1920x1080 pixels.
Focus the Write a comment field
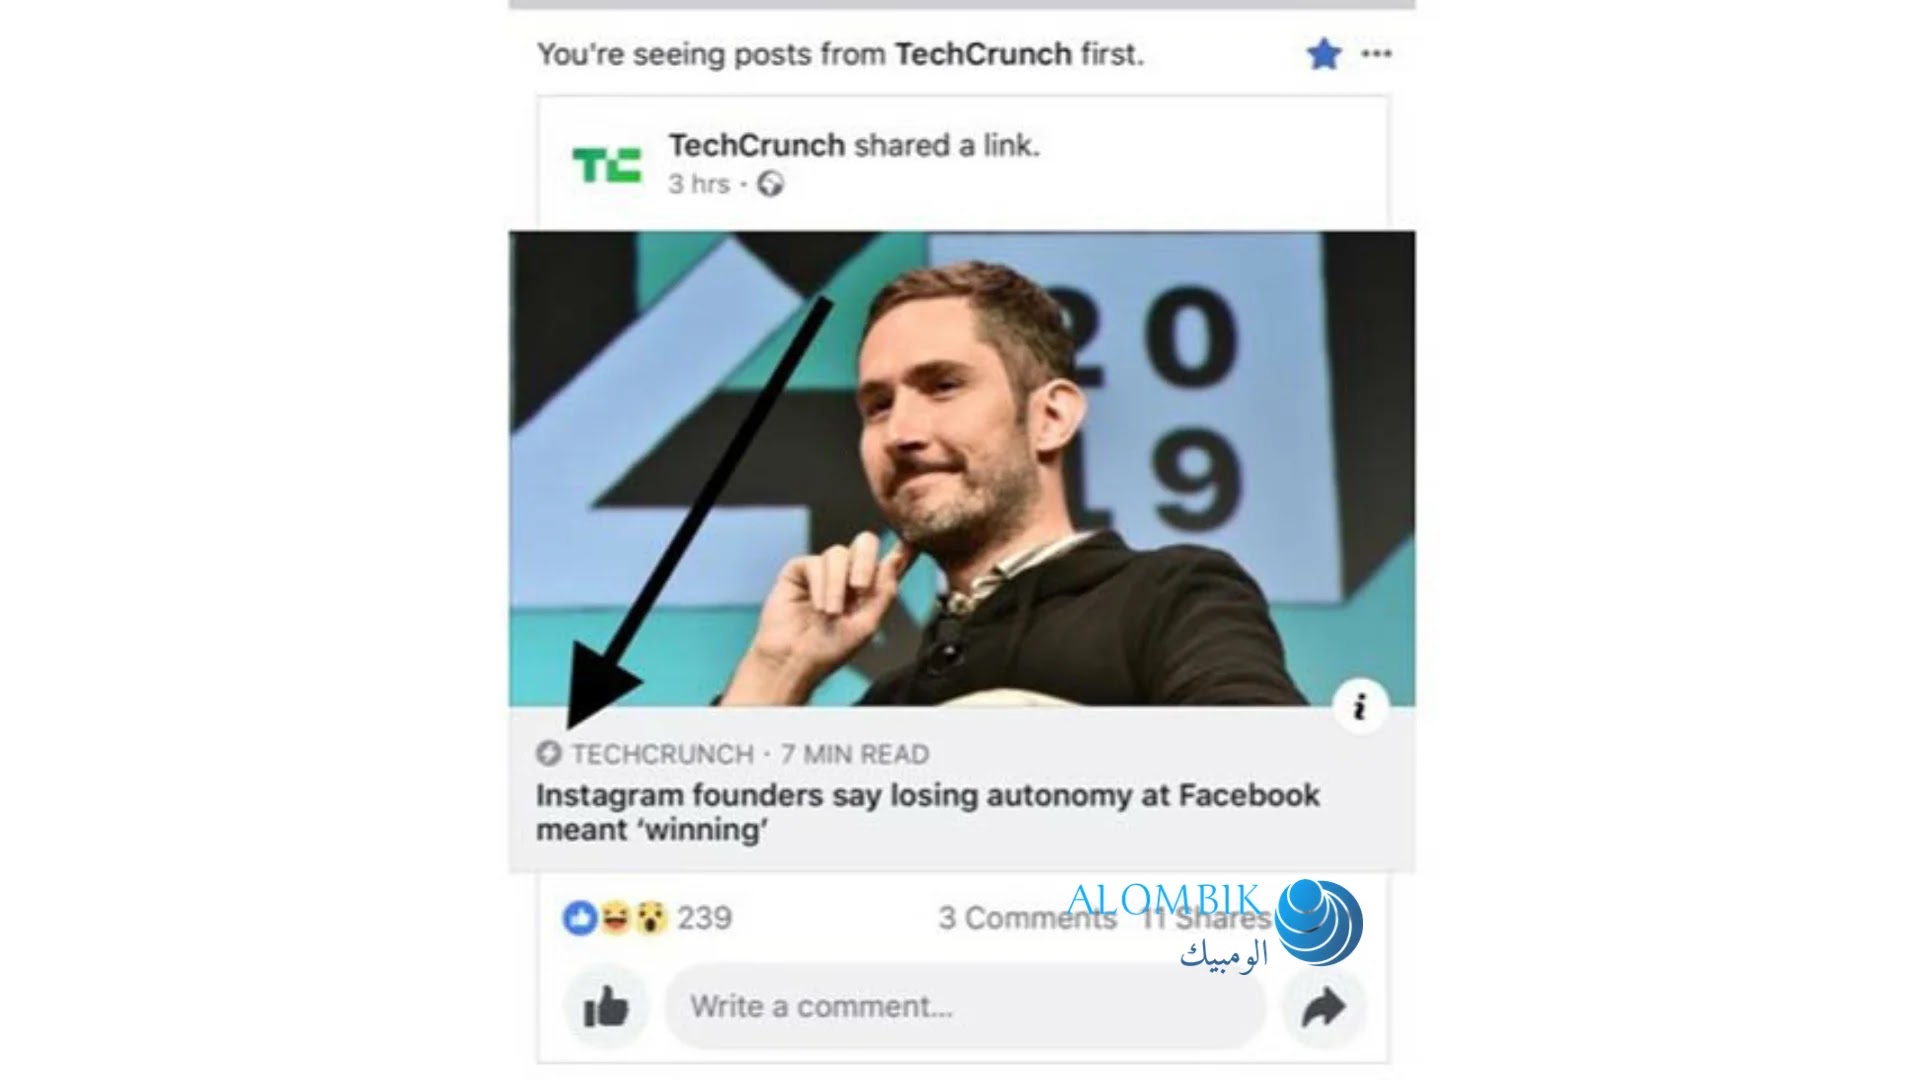(965, 1007)
